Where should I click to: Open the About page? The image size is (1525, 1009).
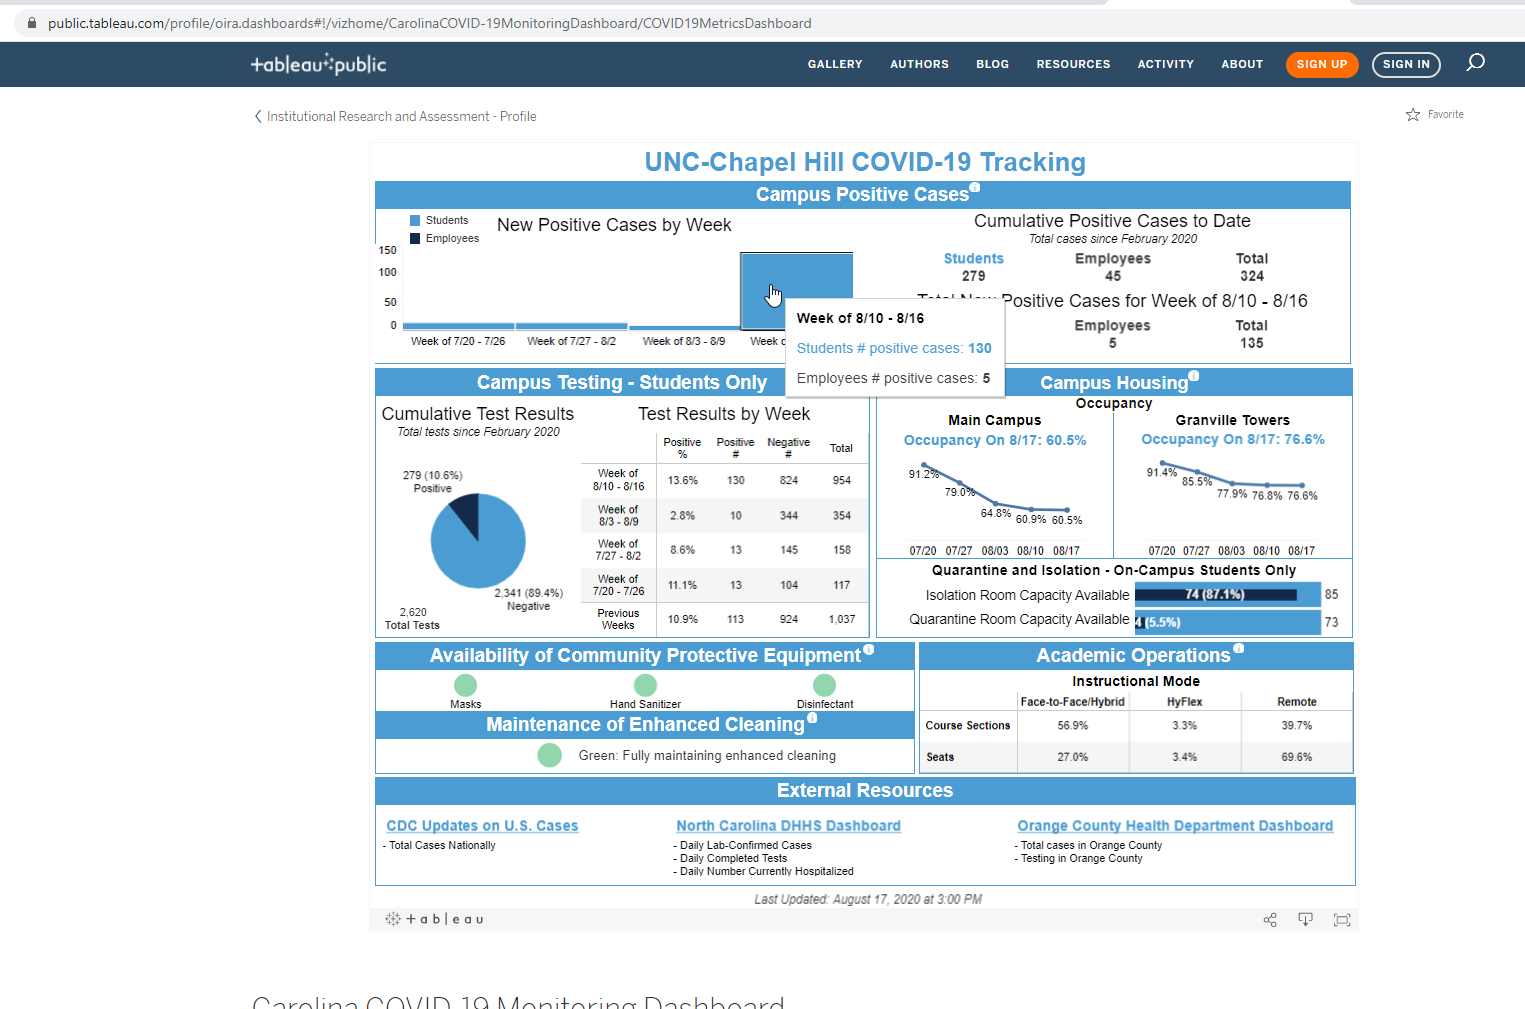pos(1242,64)
